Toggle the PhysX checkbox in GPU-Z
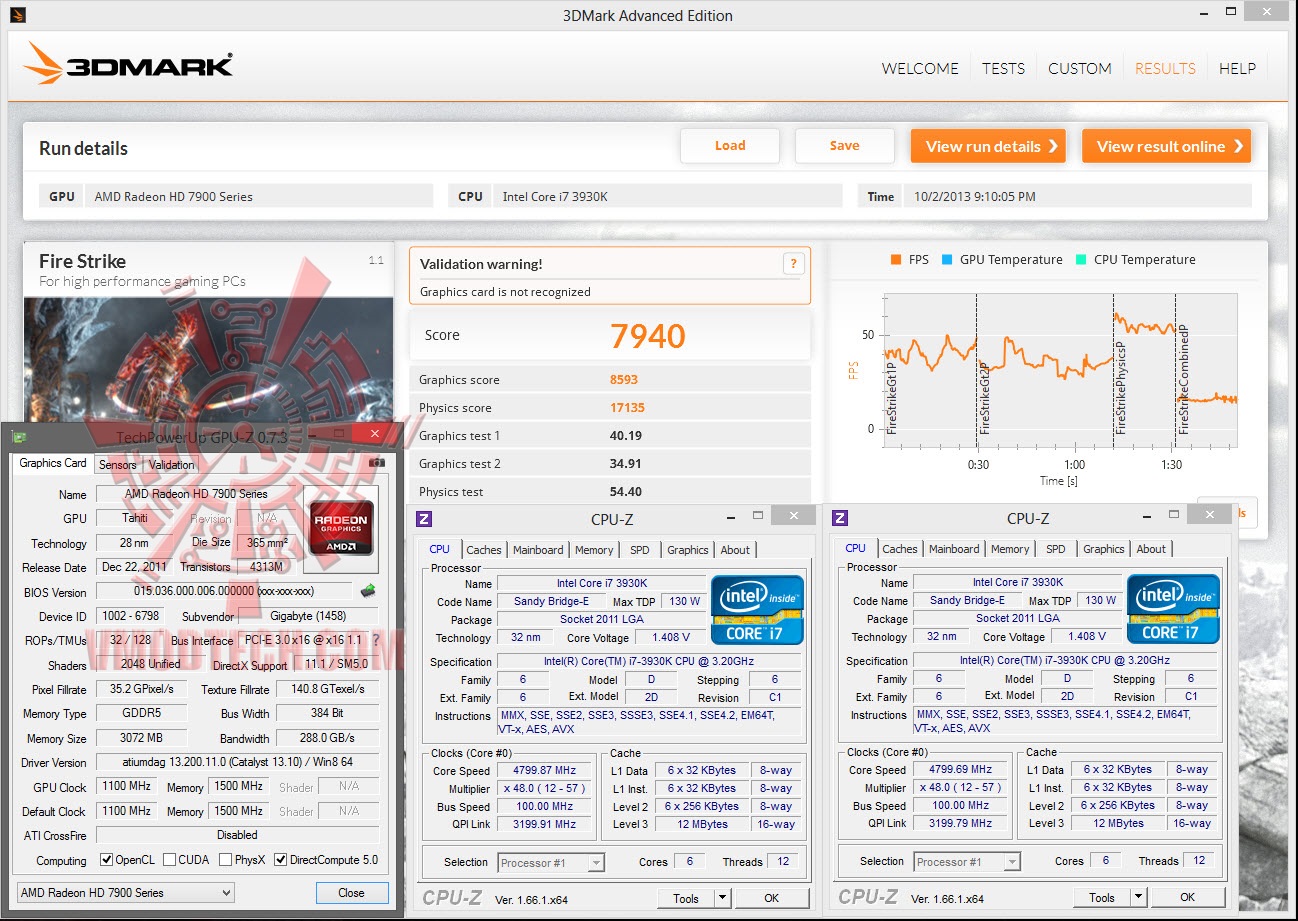Viewport: 1298px width, 921px height. click(225, 860)
